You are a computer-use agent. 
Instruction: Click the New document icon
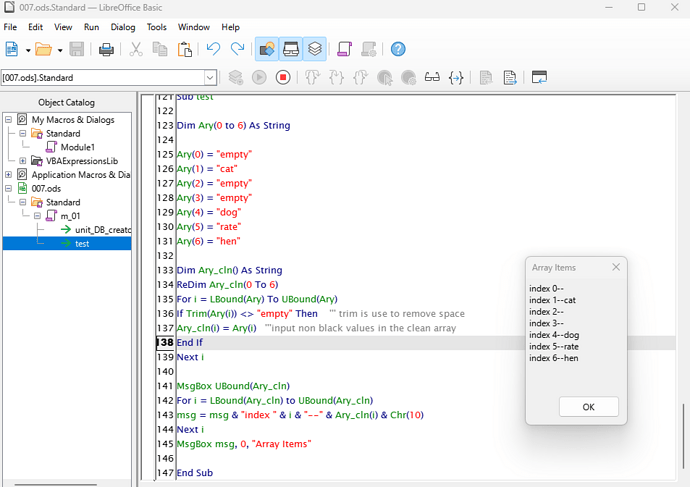pyautogui.click(x=12, y=49)
